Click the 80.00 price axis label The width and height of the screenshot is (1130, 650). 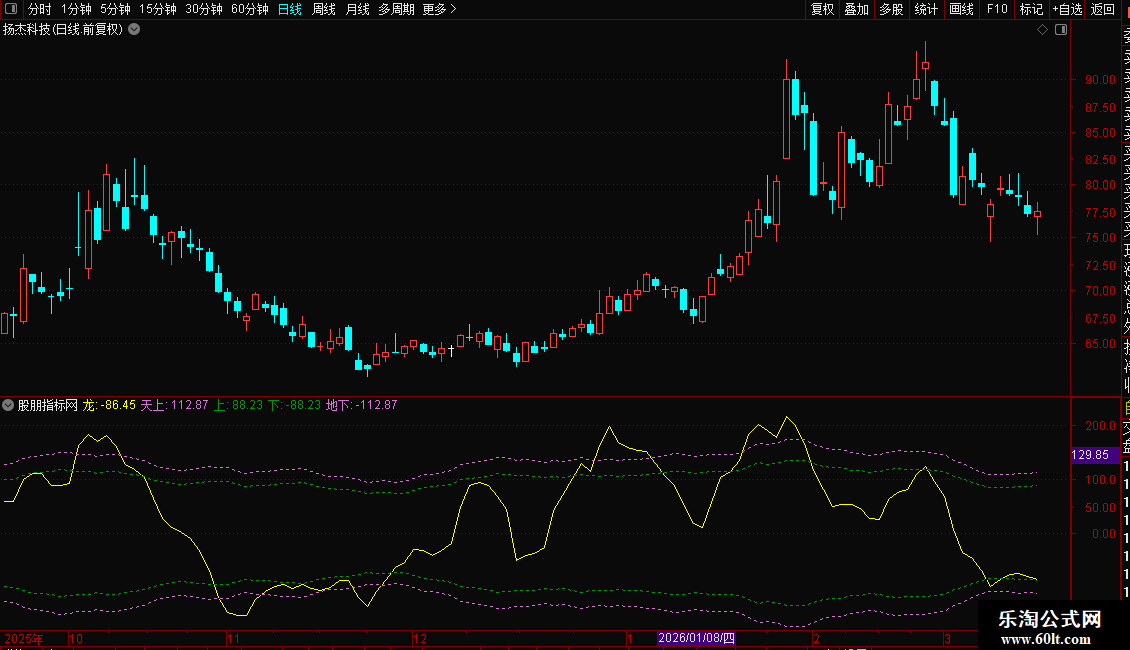pyautogui.click(x=1100, y=184)
